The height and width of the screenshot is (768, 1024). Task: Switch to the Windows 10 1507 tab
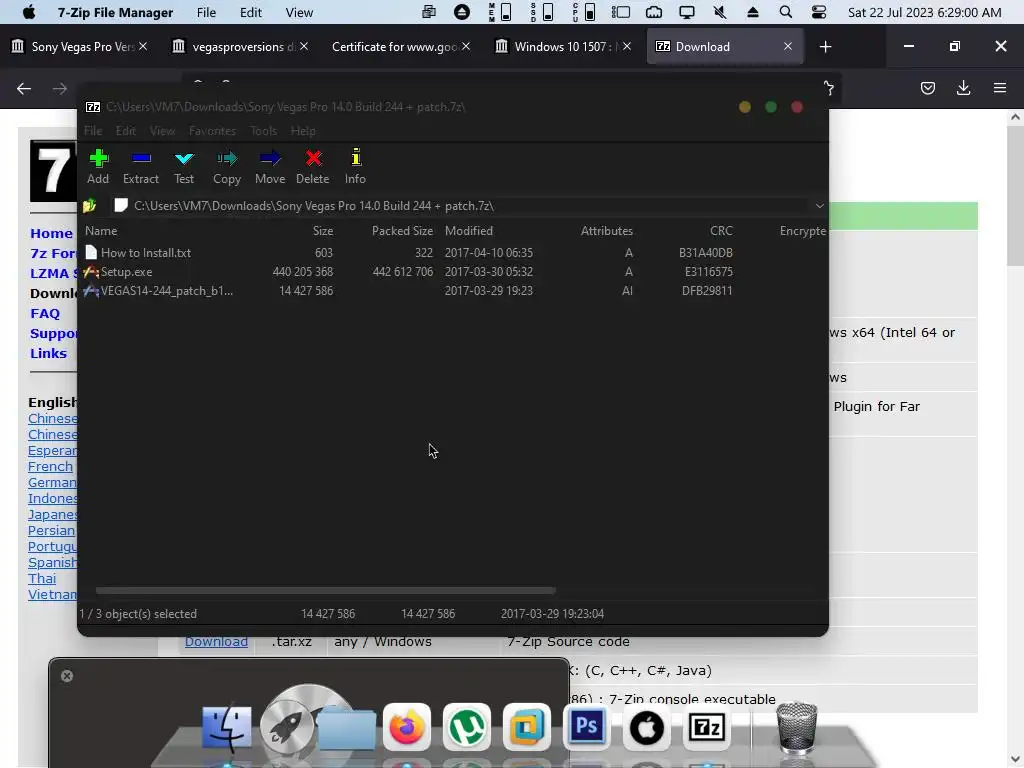click(562, 46)
